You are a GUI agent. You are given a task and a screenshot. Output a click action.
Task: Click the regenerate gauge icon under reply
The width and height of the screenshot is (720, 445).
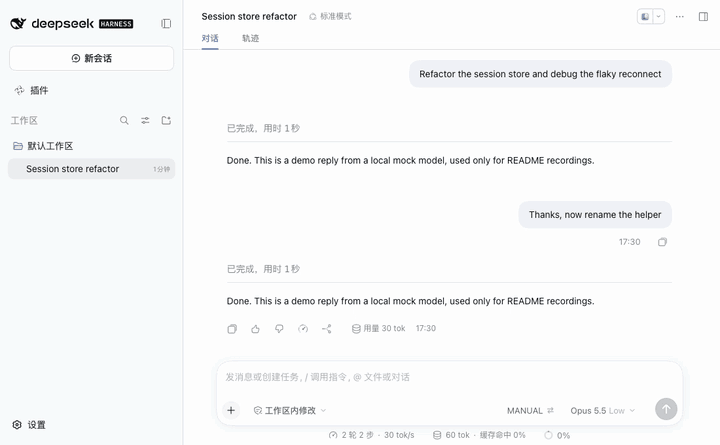303,329
